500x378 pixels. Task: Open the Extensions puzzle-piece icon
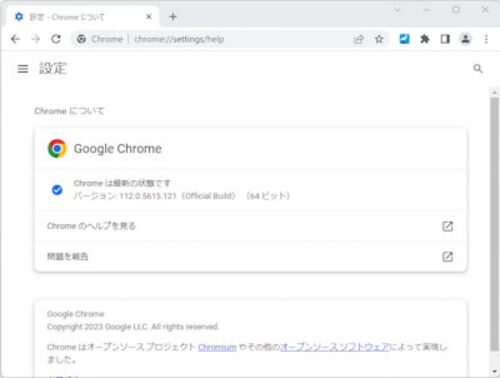tap(425, 39)
